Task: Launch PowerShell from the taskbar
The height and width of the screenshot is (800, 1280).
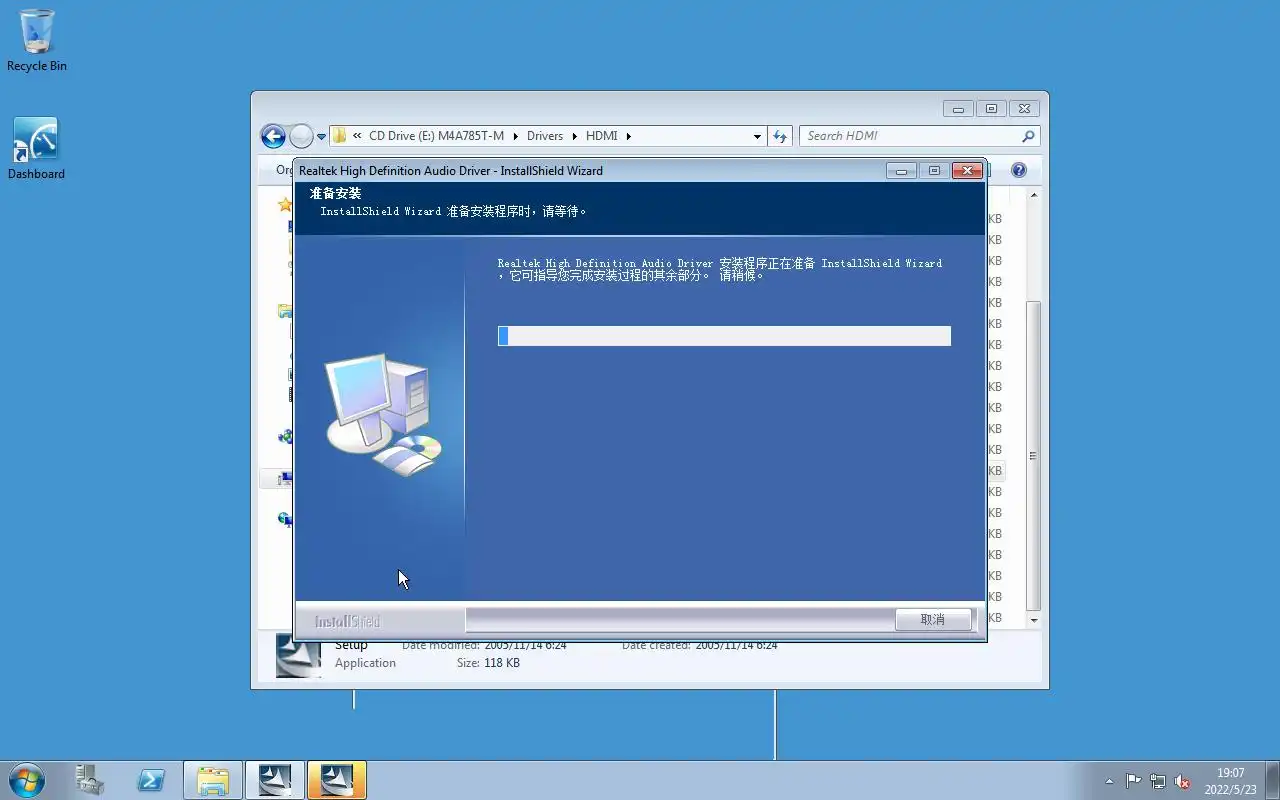Action: click(151, 780)
